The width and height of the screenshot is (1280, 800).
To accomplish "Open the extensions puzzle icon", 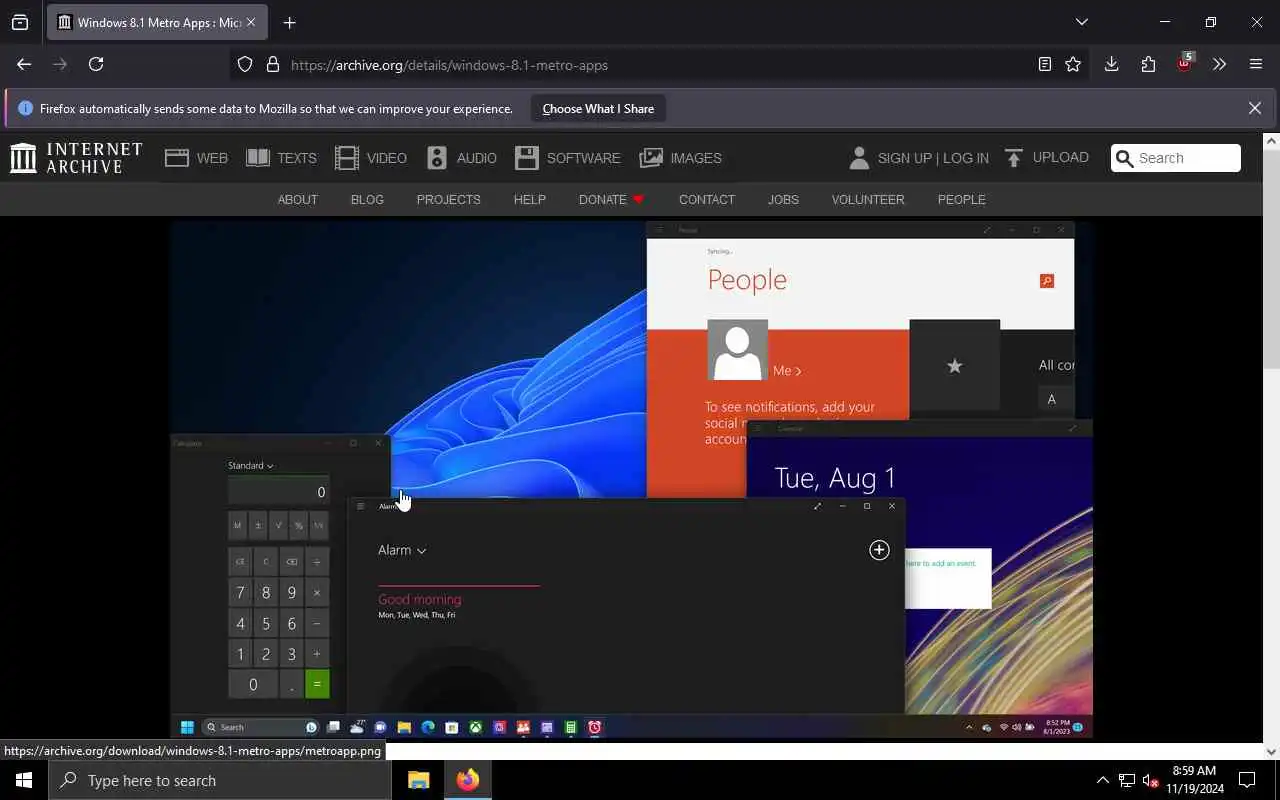I will [1148, 64].
